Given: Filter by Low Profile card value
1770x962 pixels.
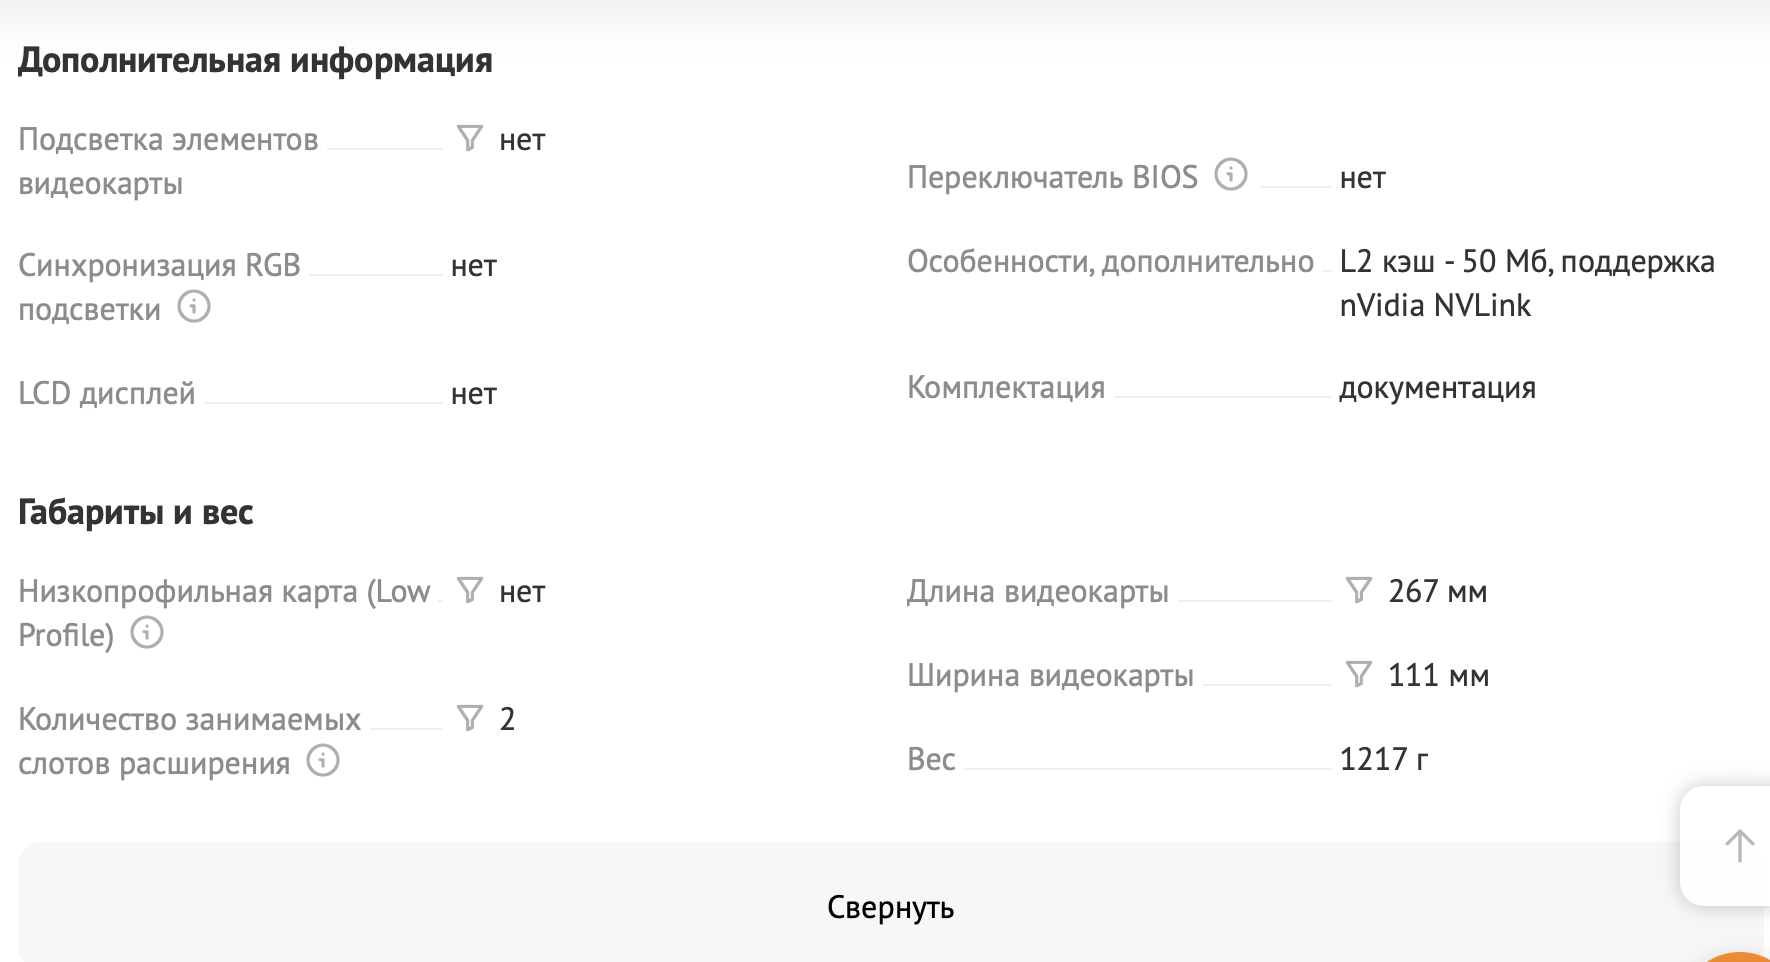Looking at the screenshot, I should tap(469, 590).
